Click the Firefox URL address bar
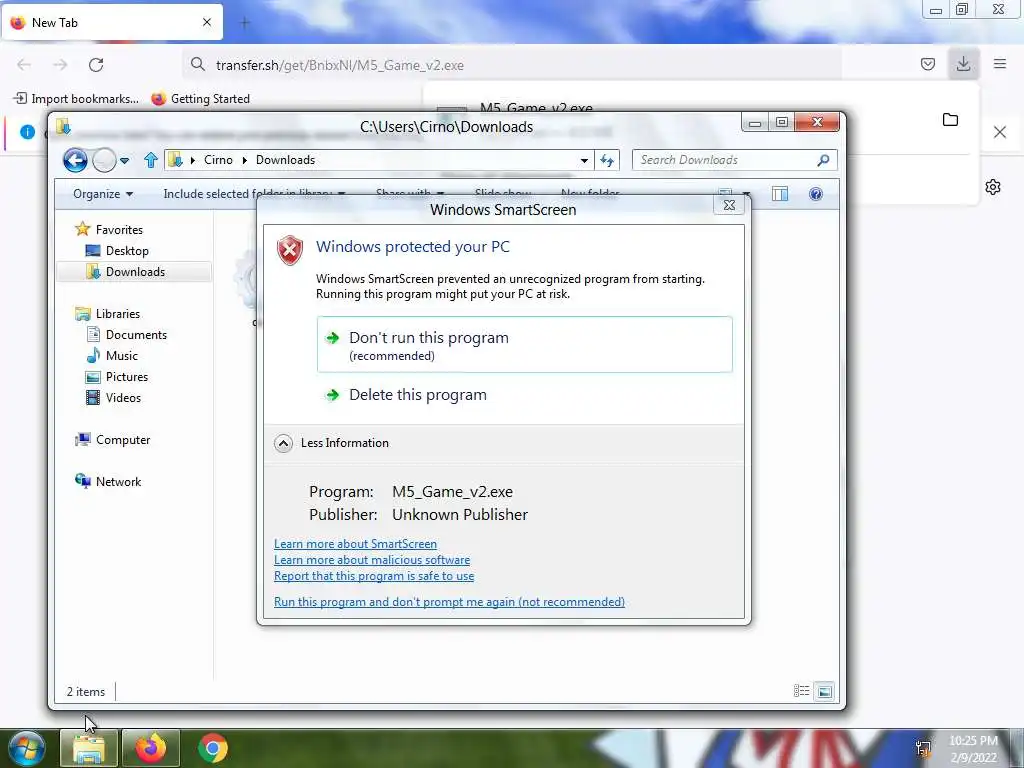The height and width of the screenshot is (768, 1024). click(512, 65)
